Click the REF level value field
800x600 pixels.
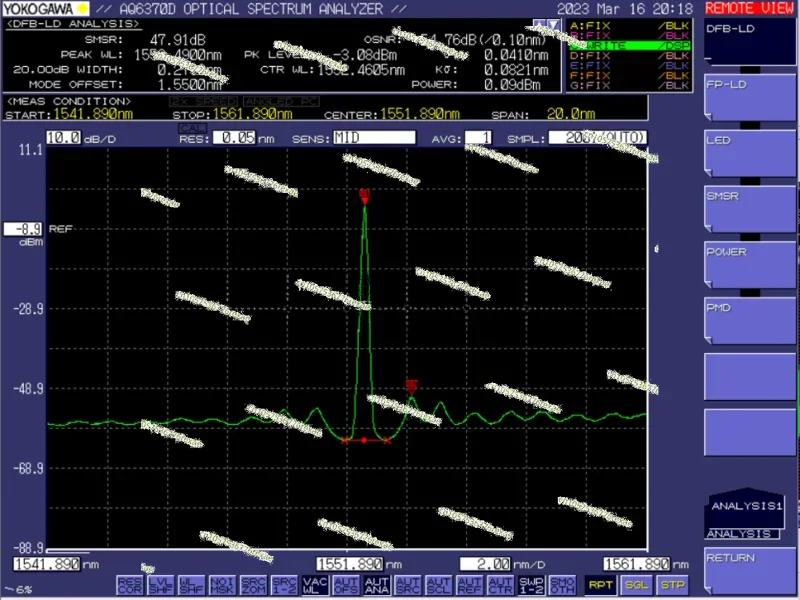23,229
